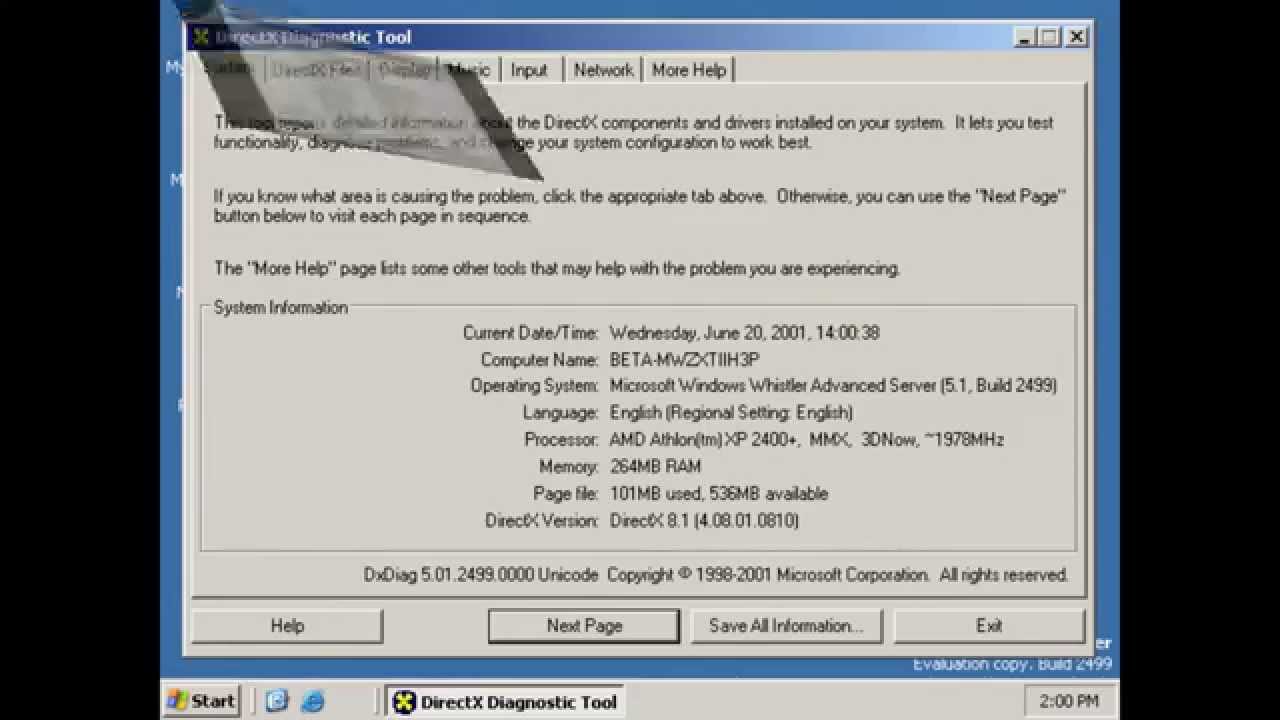The width and height of the screenshot is (1280, 720).
Task: Click the Microsoft Corporation copyright notice
Action: point(837,575)
